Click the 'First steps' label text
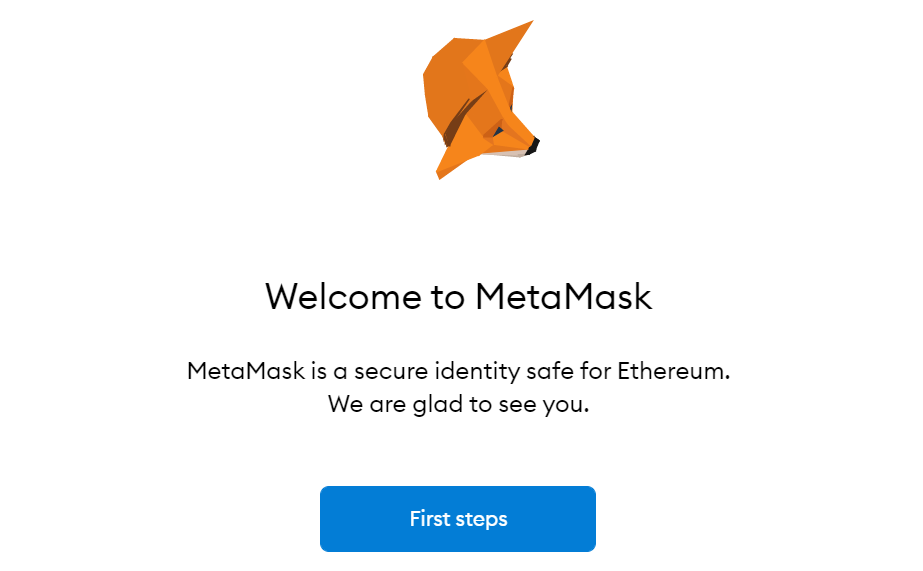Image resolution: width=923 pixels, height=571 pixels. 458,519
